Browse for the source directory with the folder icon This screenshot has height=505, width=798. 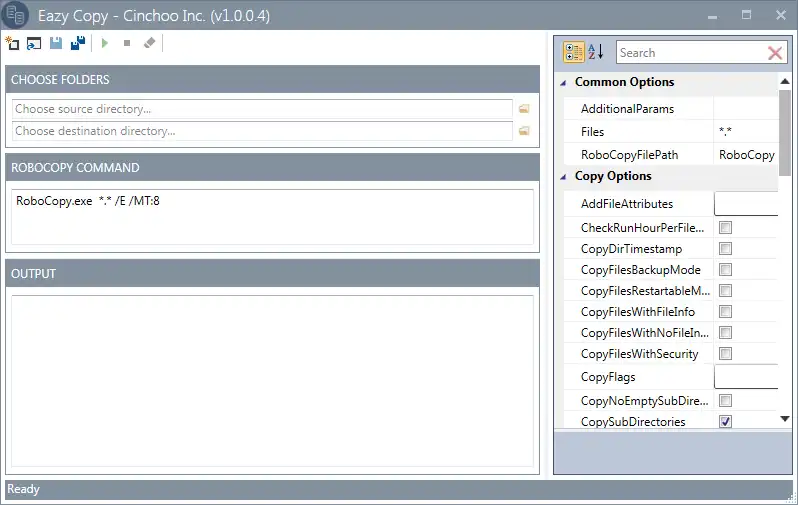524,109
